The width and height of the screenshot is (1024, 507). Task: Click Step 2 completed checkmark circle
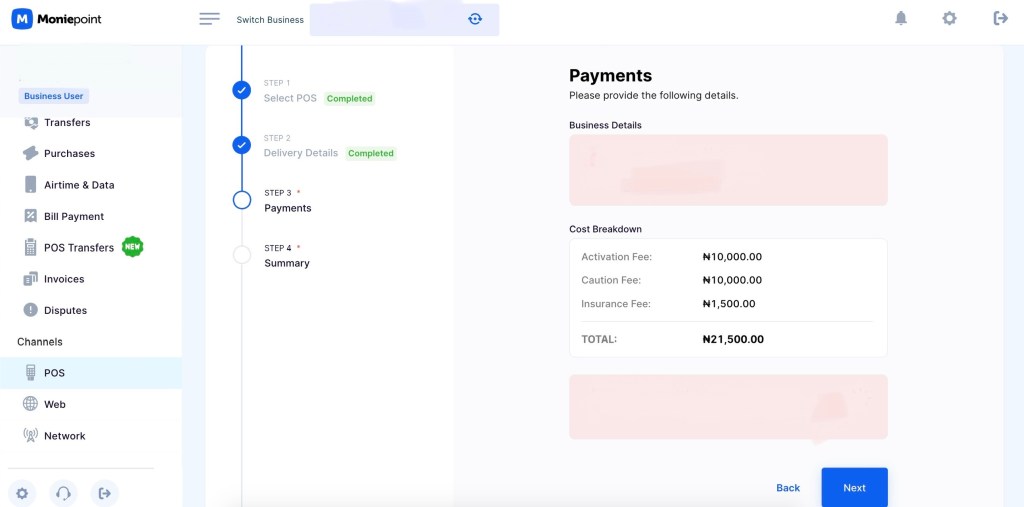click(242, 145)
